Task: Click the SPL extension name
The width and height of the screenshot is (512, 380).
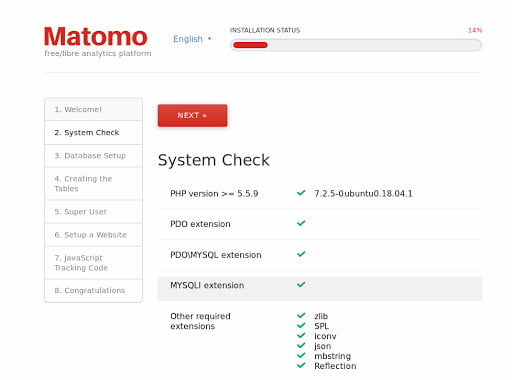Action: [321, 326]
